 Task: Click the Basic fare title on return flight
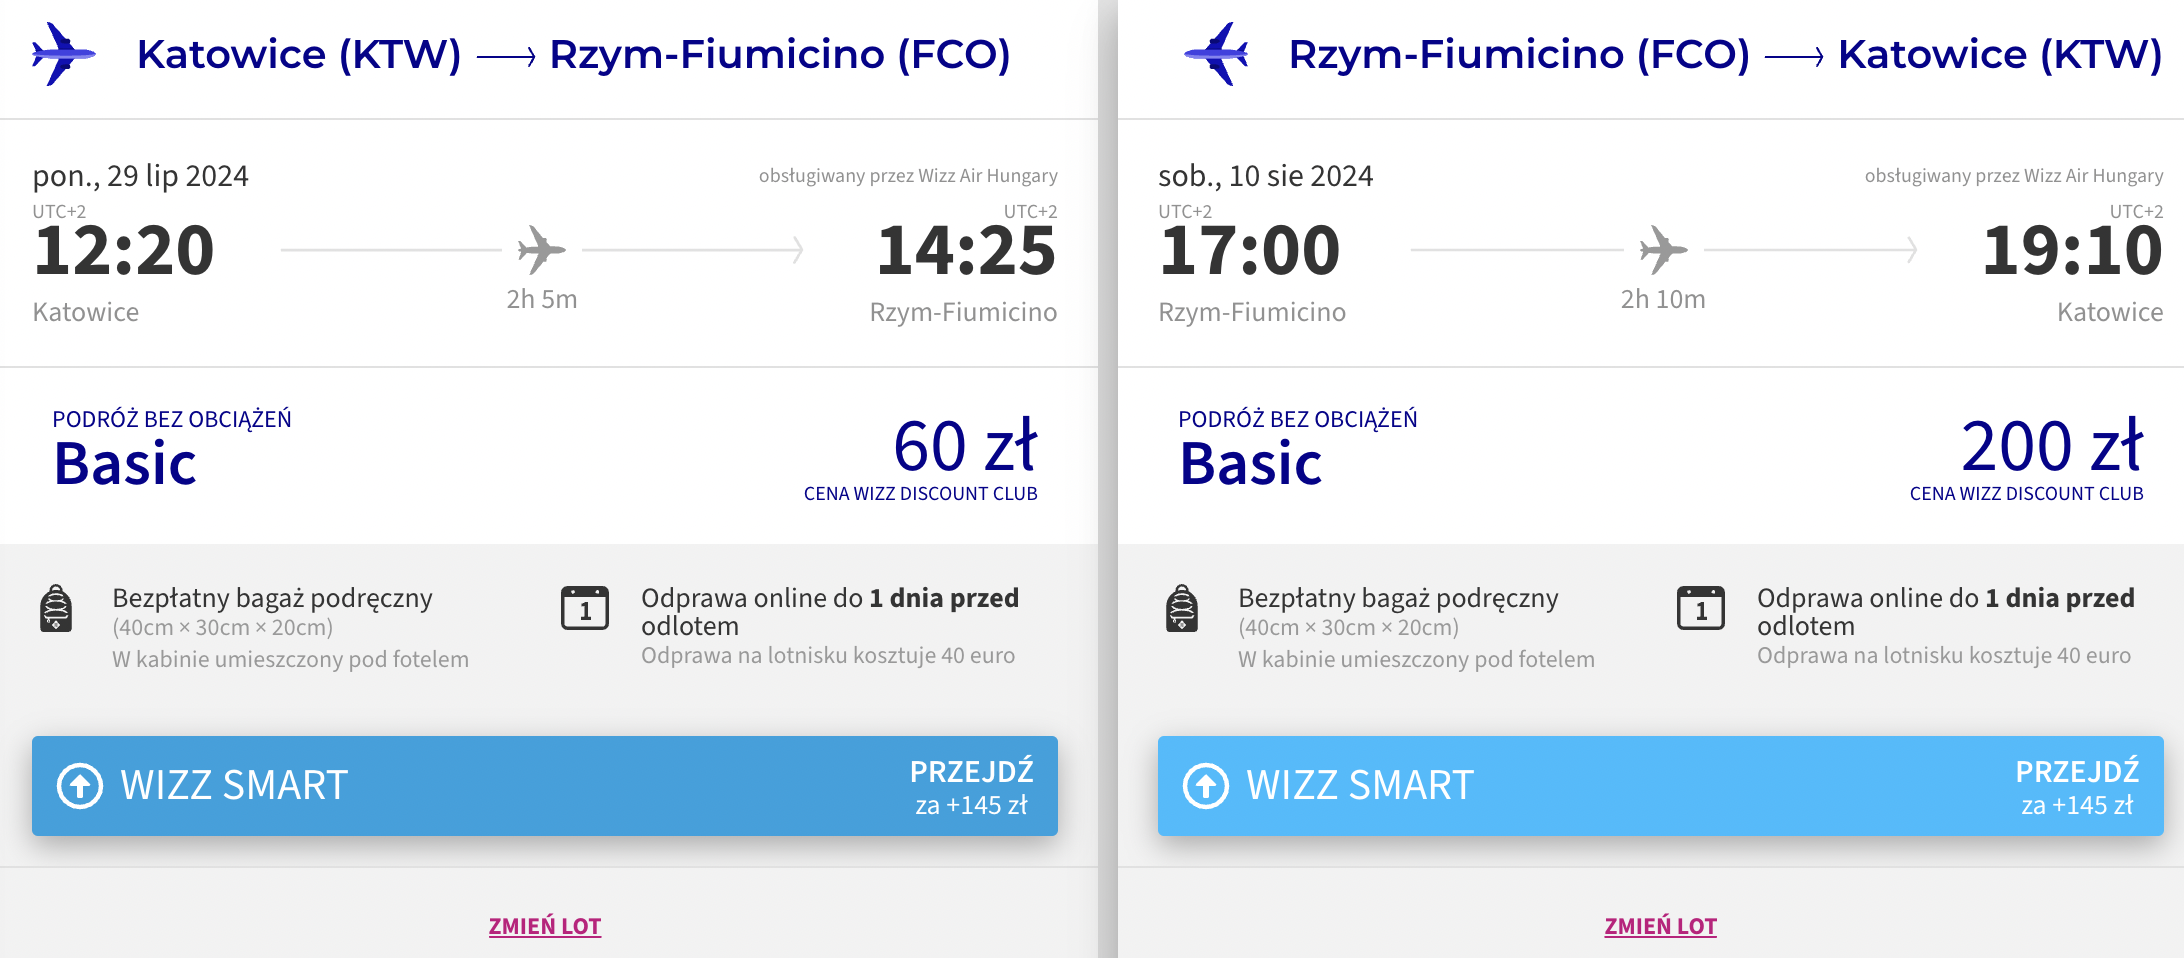(1252, 464)
